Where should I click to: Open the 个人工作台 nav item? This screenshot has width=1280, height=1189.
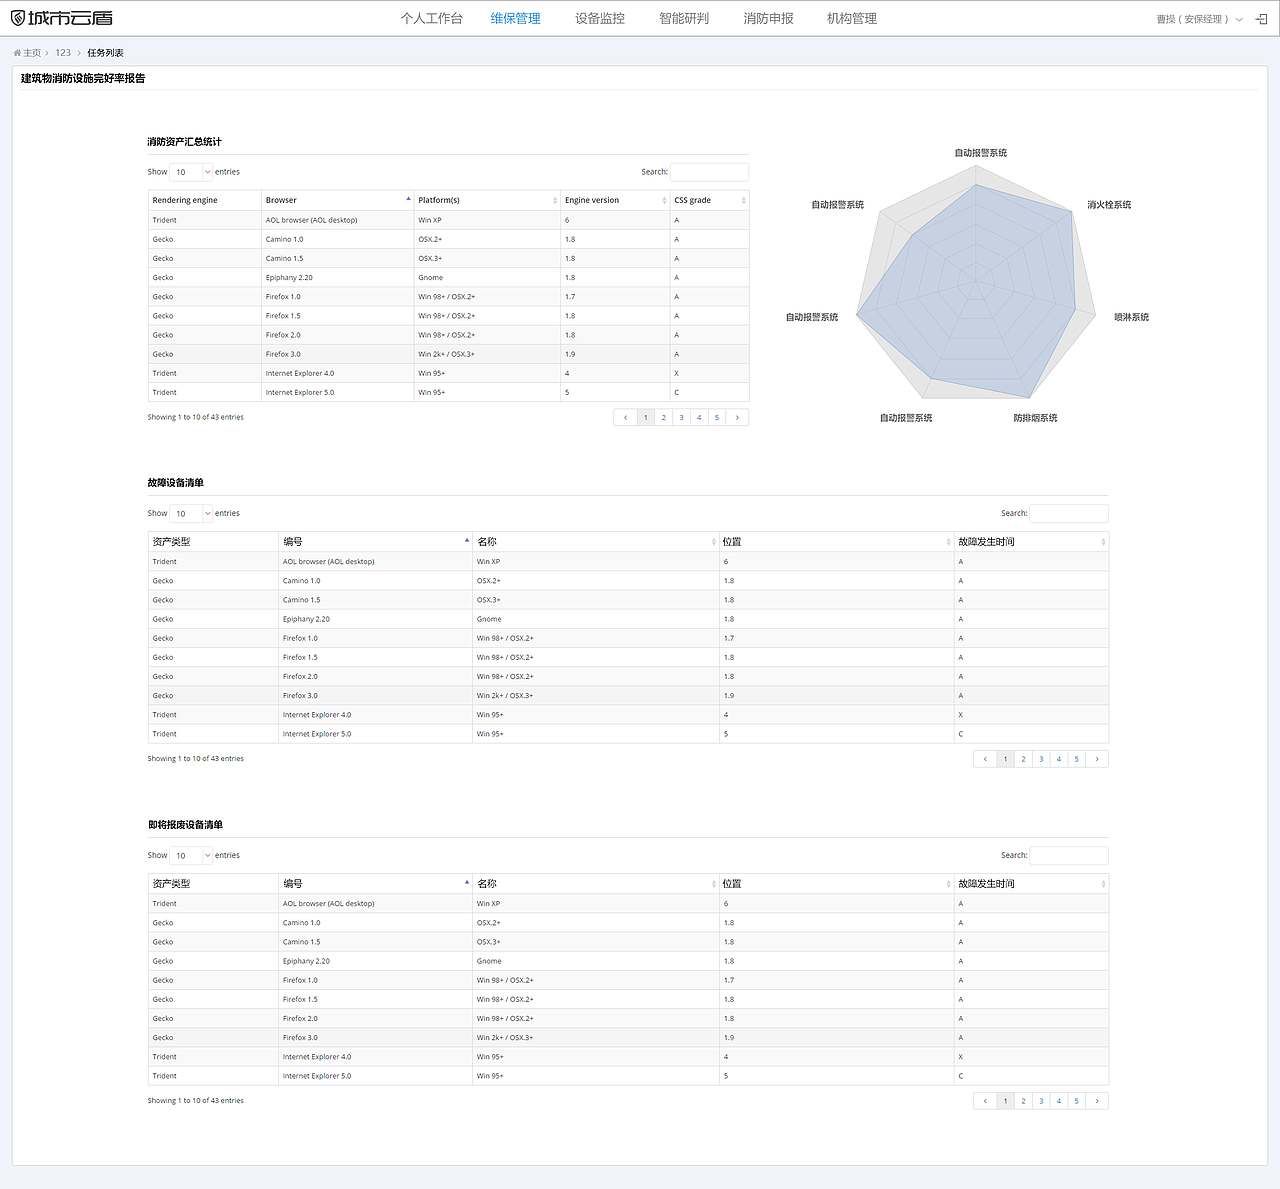point(432,18)
